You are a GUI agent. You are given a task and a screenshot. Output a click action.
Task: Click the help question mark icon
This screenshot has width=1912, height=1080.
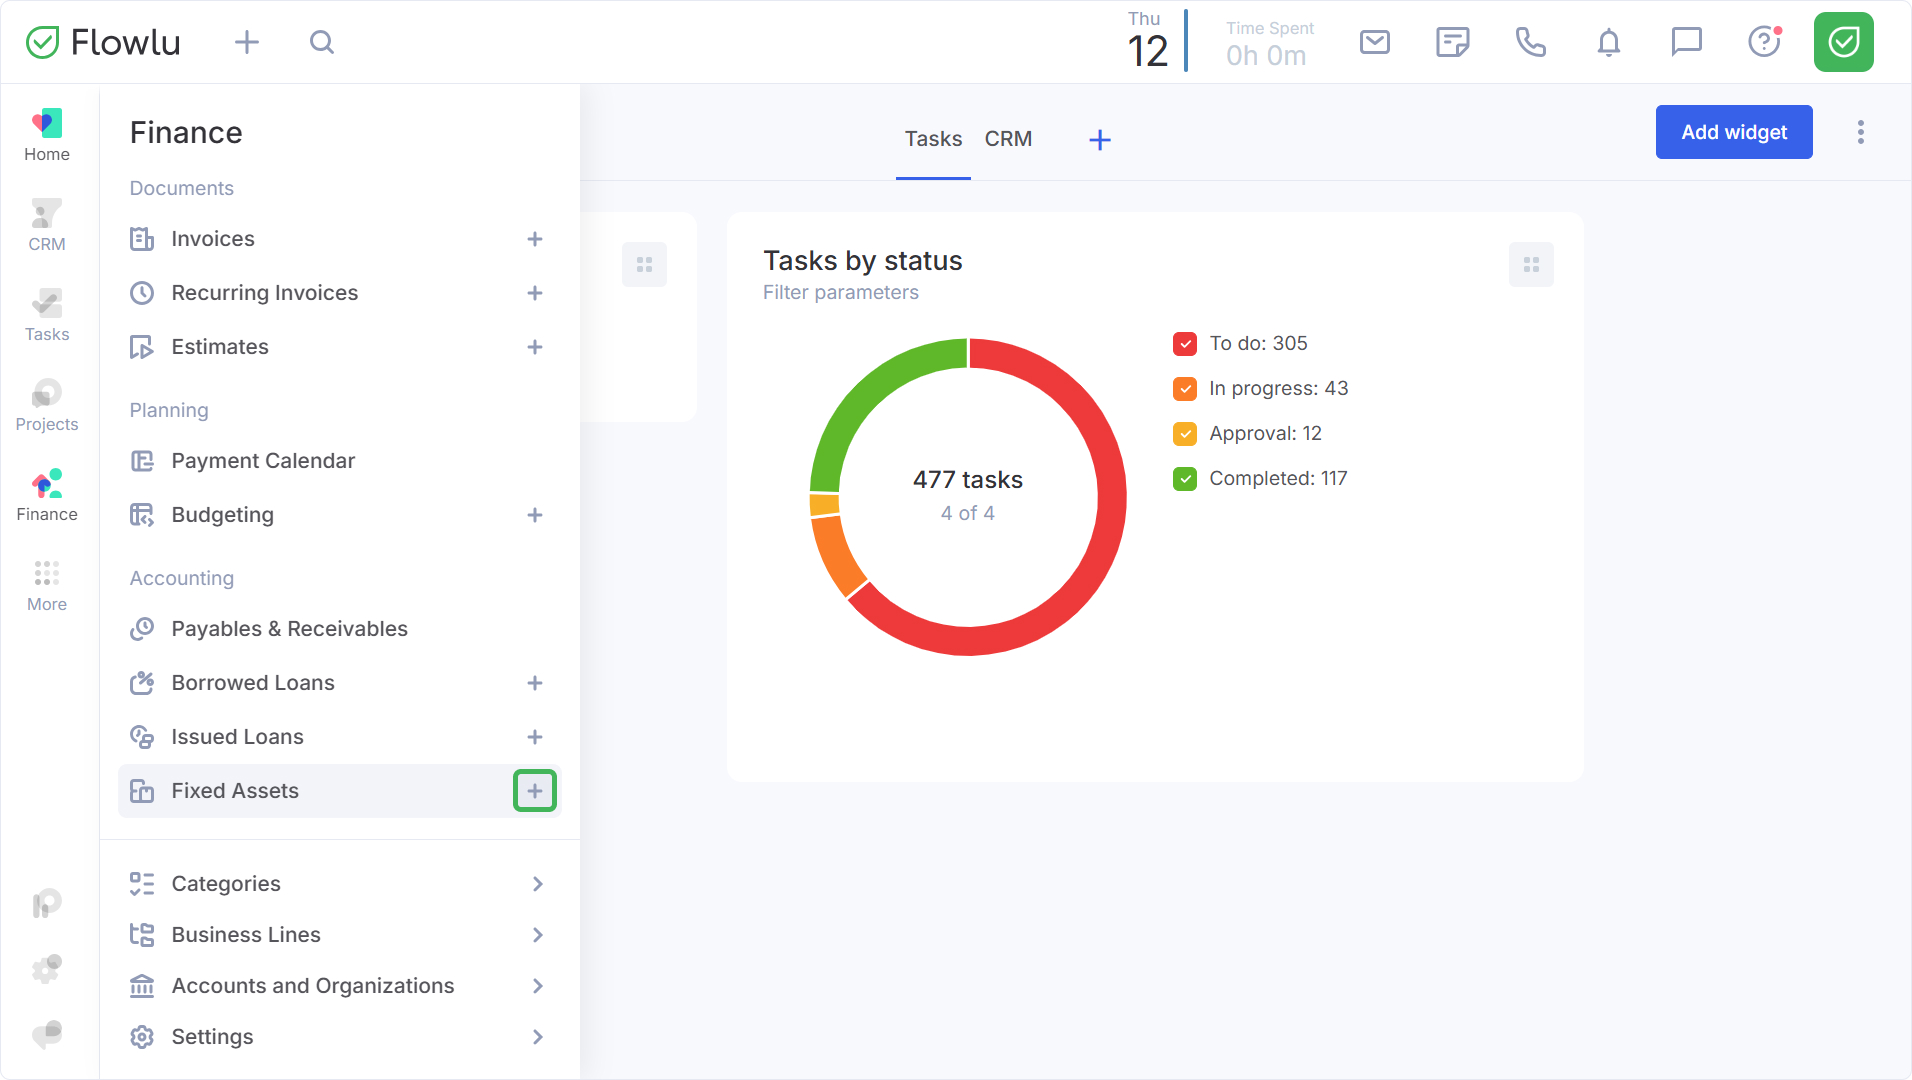coord(1764,42)
